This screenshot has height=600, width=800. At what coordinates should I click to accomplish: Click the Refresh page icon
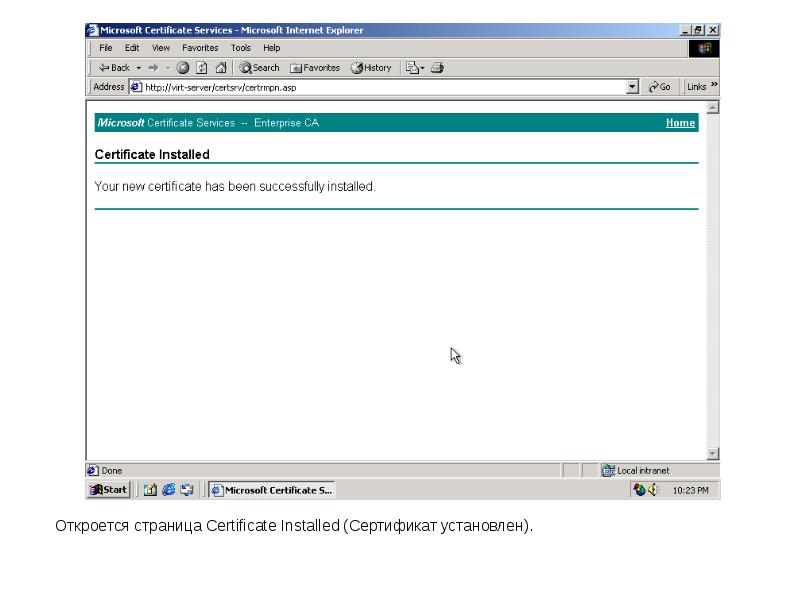pyautogui.click(x=201, y=68)
